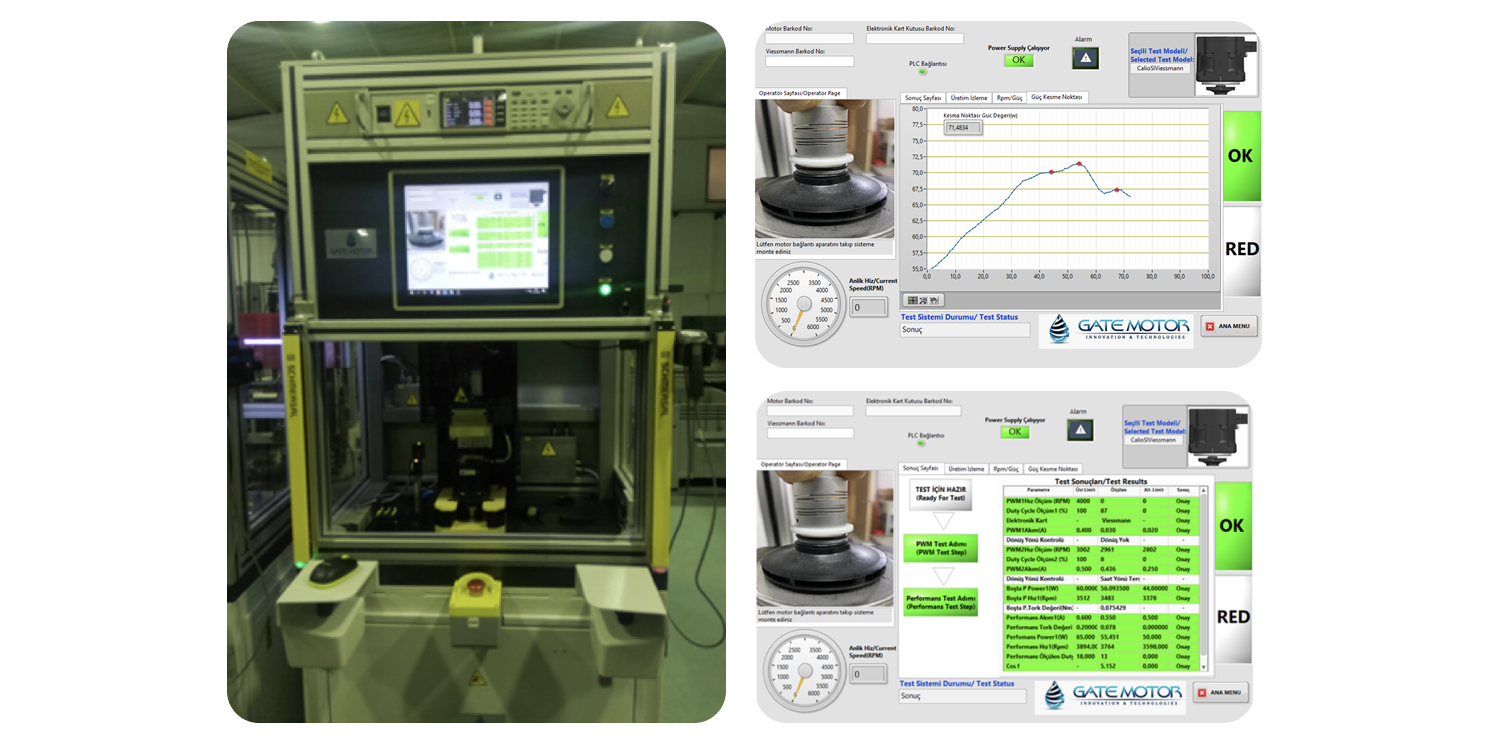This screenshot has width=1491, height=744.
Task: Click the Gate Motor logo beside the graph
Action: (1116, 331)
